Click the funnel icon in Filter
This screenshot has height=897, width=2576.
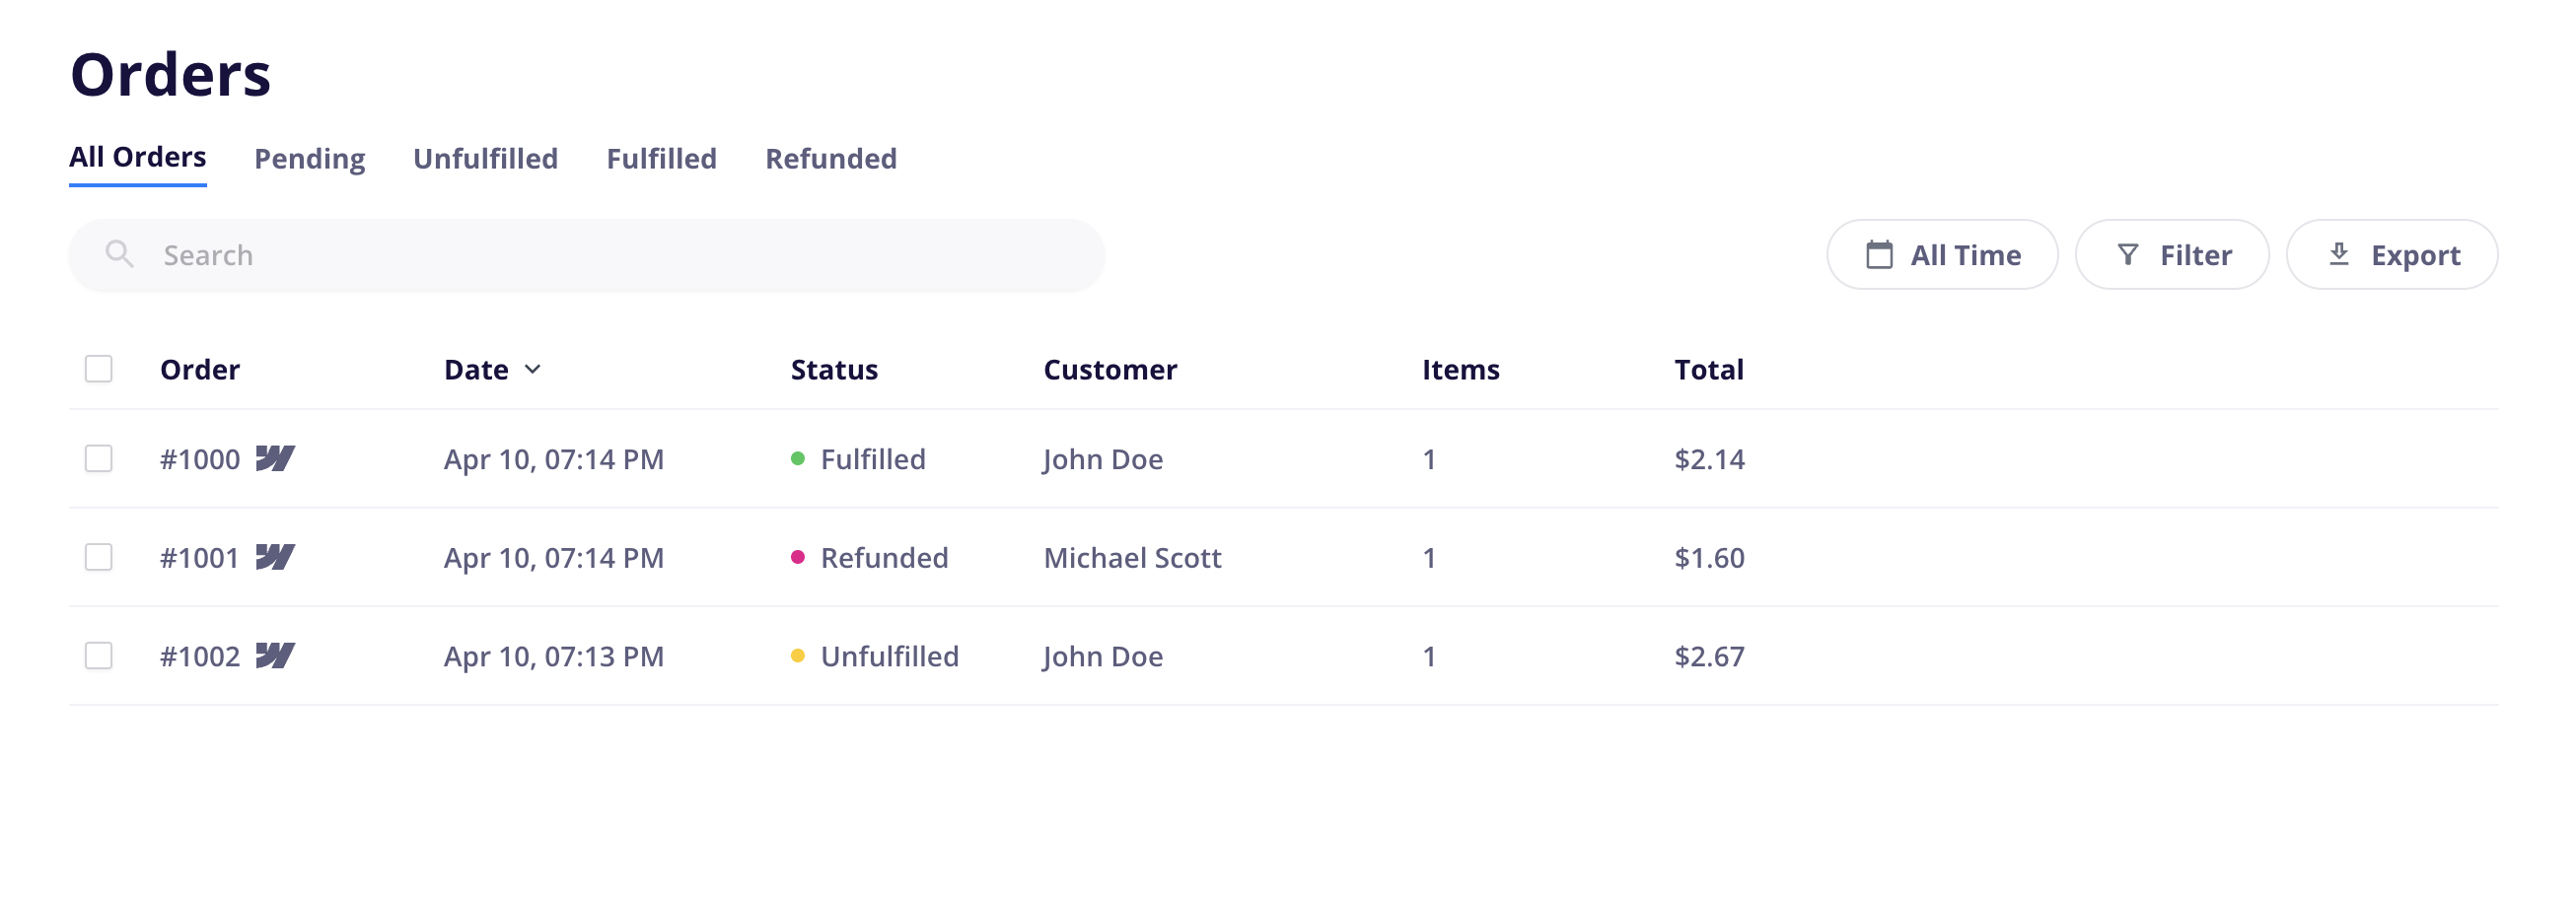2128,255
